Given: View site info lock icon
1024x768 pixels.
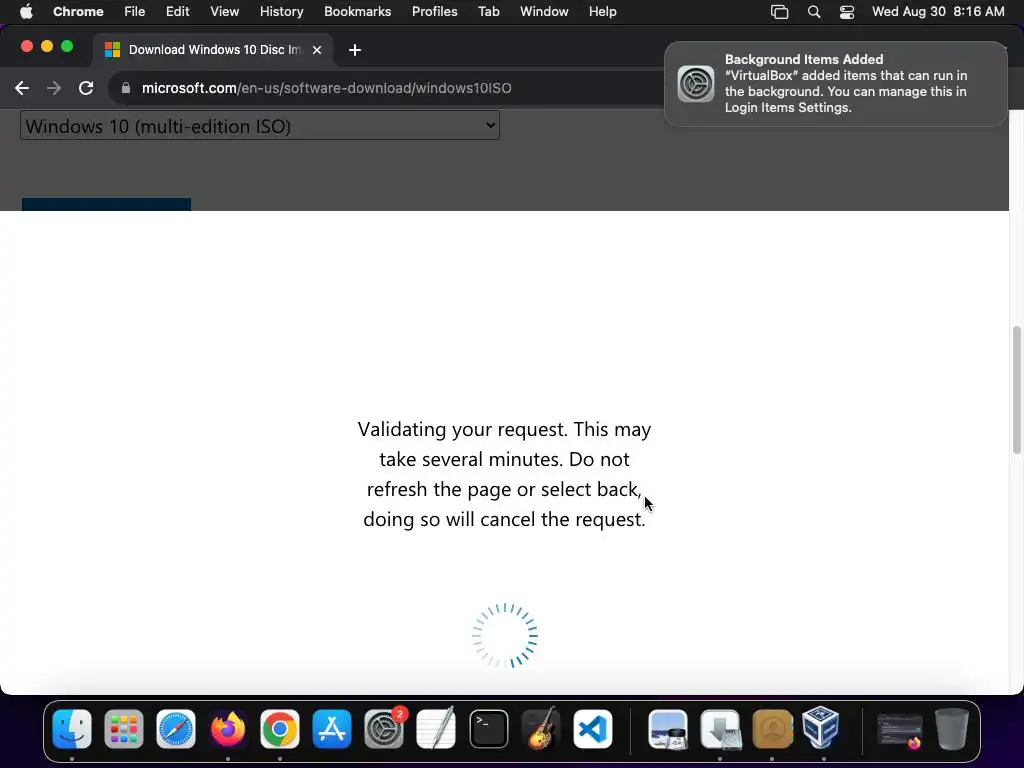Looking at the screenshot, I should (126, 88).
